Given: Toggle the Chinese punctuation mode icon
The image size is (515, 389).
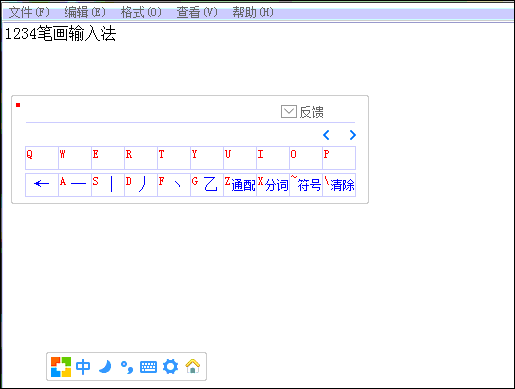Looking at the screenshot, I should click(x=127, y=367).
